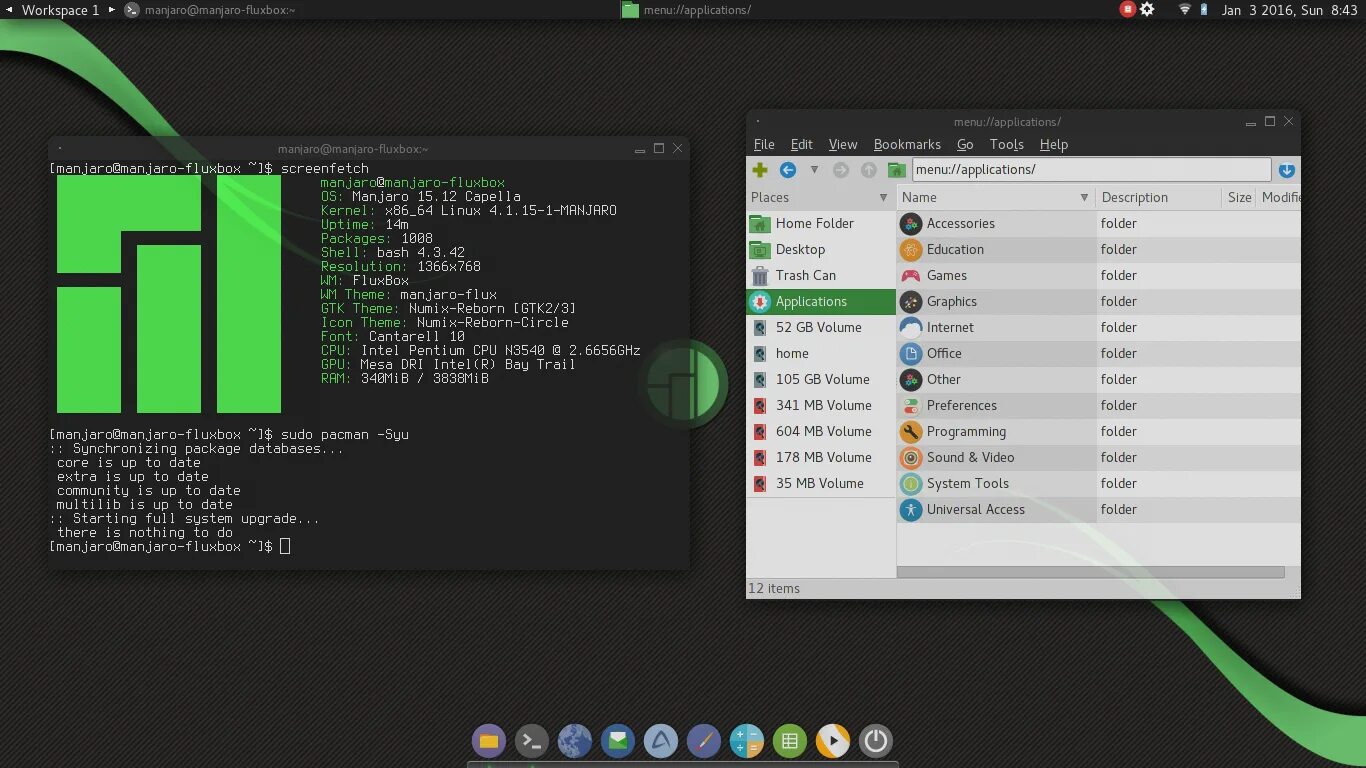
Task: Click the blue triangle-logo dock icon
Action: point(661,741)
